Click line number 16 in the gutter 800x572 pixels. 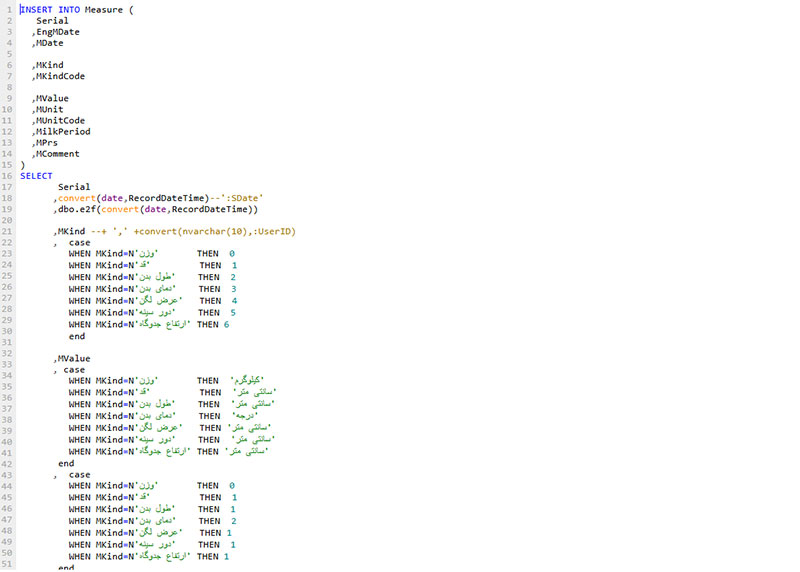[10, 176]
